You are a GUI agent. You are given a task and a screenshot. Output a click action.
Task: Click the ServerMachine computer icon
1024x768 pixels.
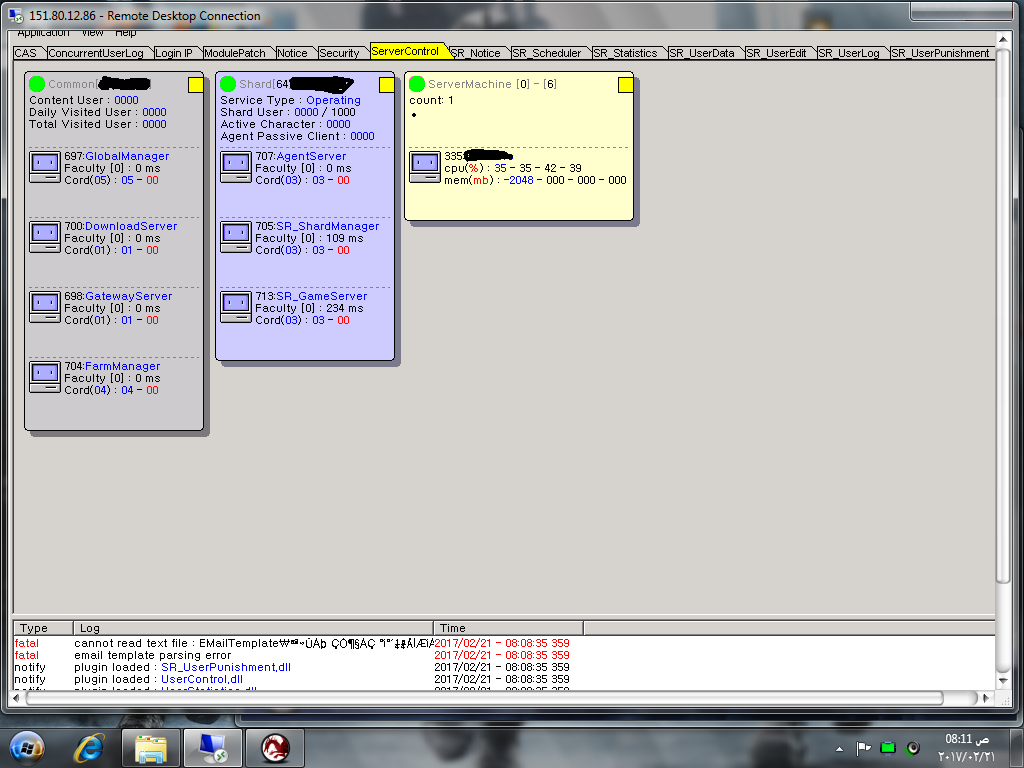click(x=424, y=167)
